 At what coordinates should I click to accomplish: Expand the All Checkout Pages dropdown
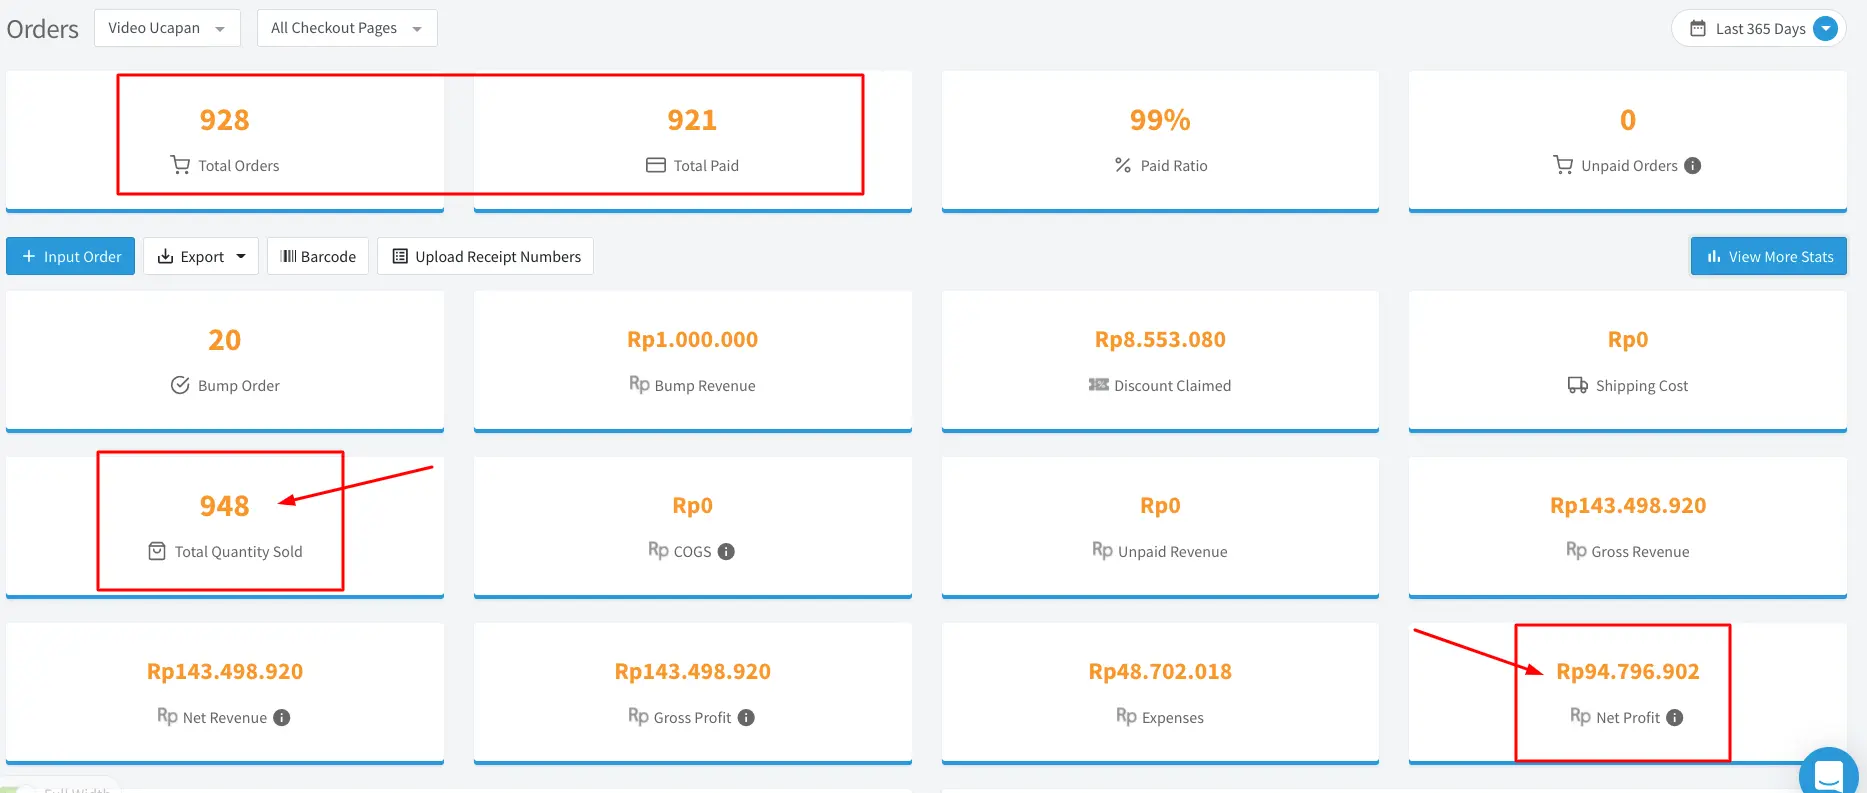[346, 28]
